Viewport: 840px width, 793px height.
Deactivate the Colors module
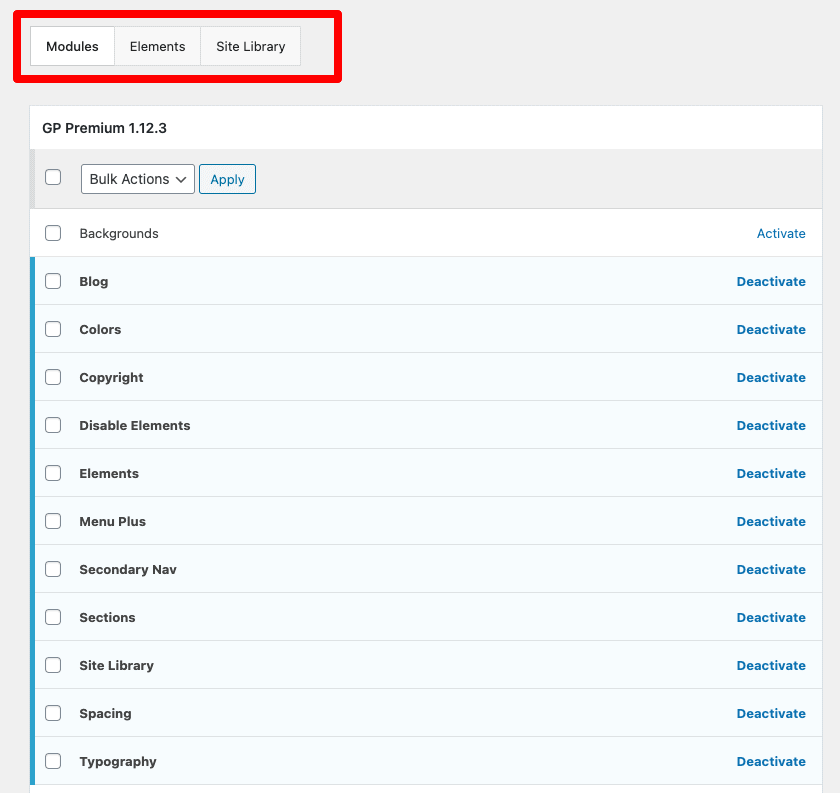click(x=770, y=329)
